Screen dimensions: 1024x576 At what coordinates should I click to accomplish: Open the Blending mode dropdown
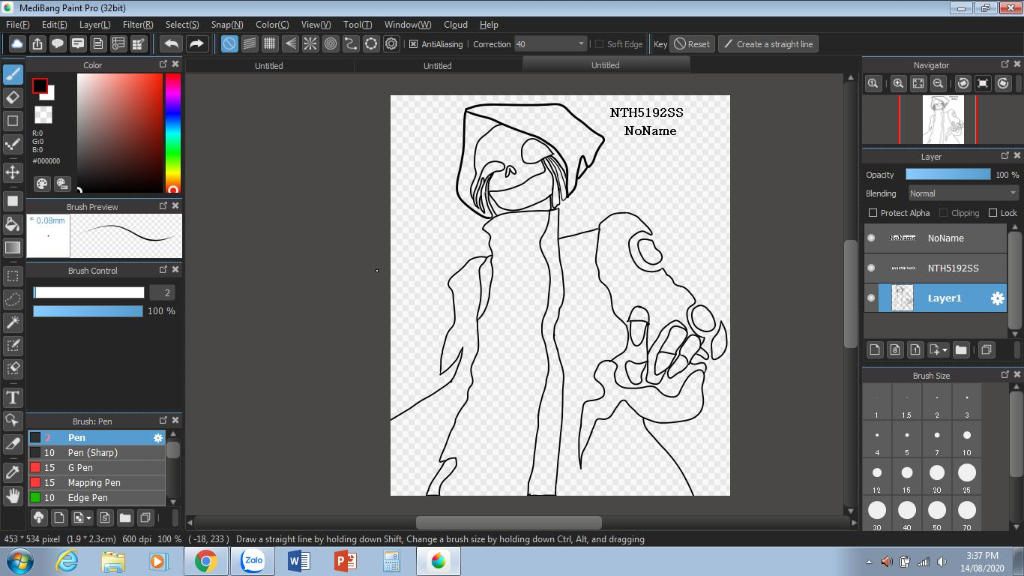(963, 194)
